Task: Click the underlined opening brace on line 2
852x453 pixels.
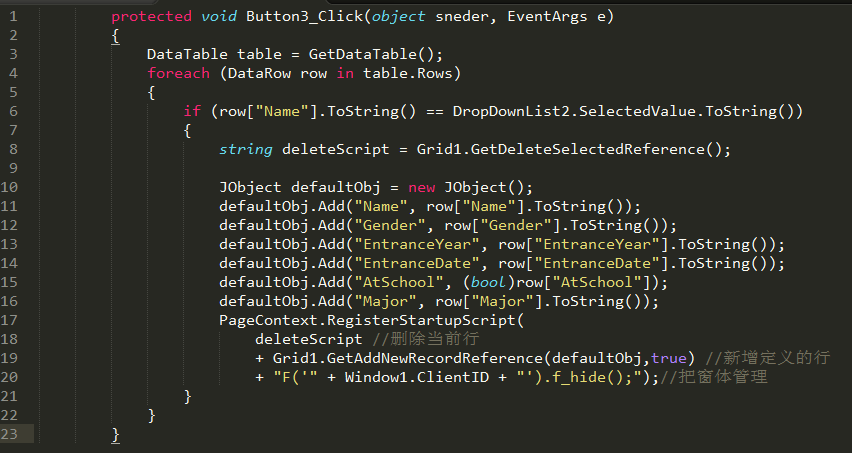Action: pos(115,36)
